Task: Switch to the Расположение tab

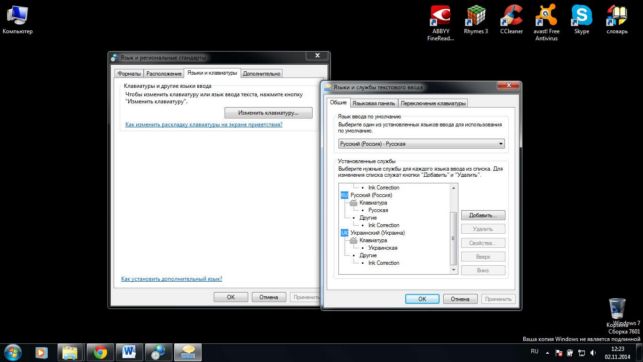Action: pyautogui.click(x=164, y=74)
